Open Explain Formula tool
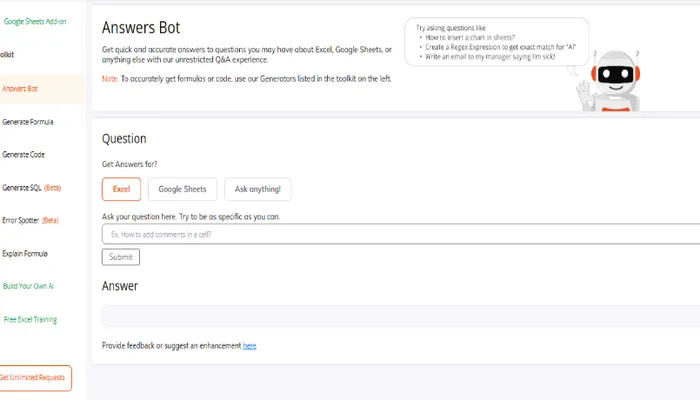The image size is (700, 400). pyautogui.click(x=26, y=254)
